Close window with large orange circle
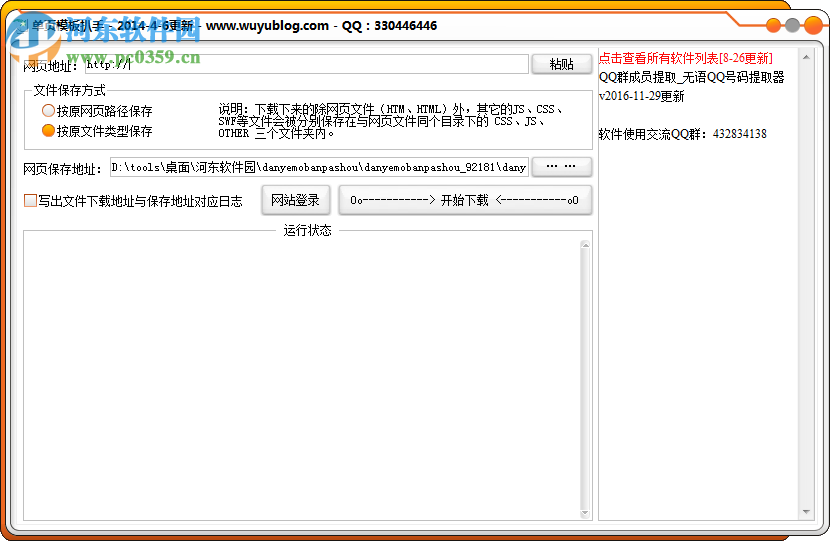Viewport: 830px width, 541px height. click(x=813, y=25)
